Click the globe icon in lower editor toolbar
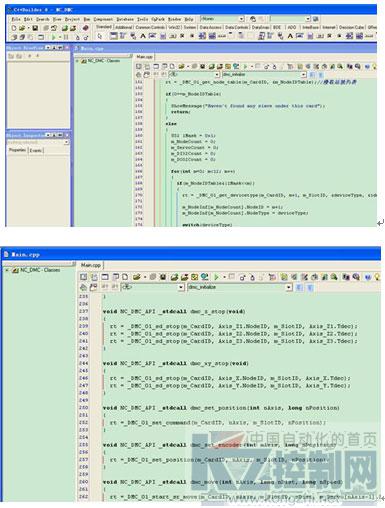This screenshot has height=508, width=385. click(205, 277)
